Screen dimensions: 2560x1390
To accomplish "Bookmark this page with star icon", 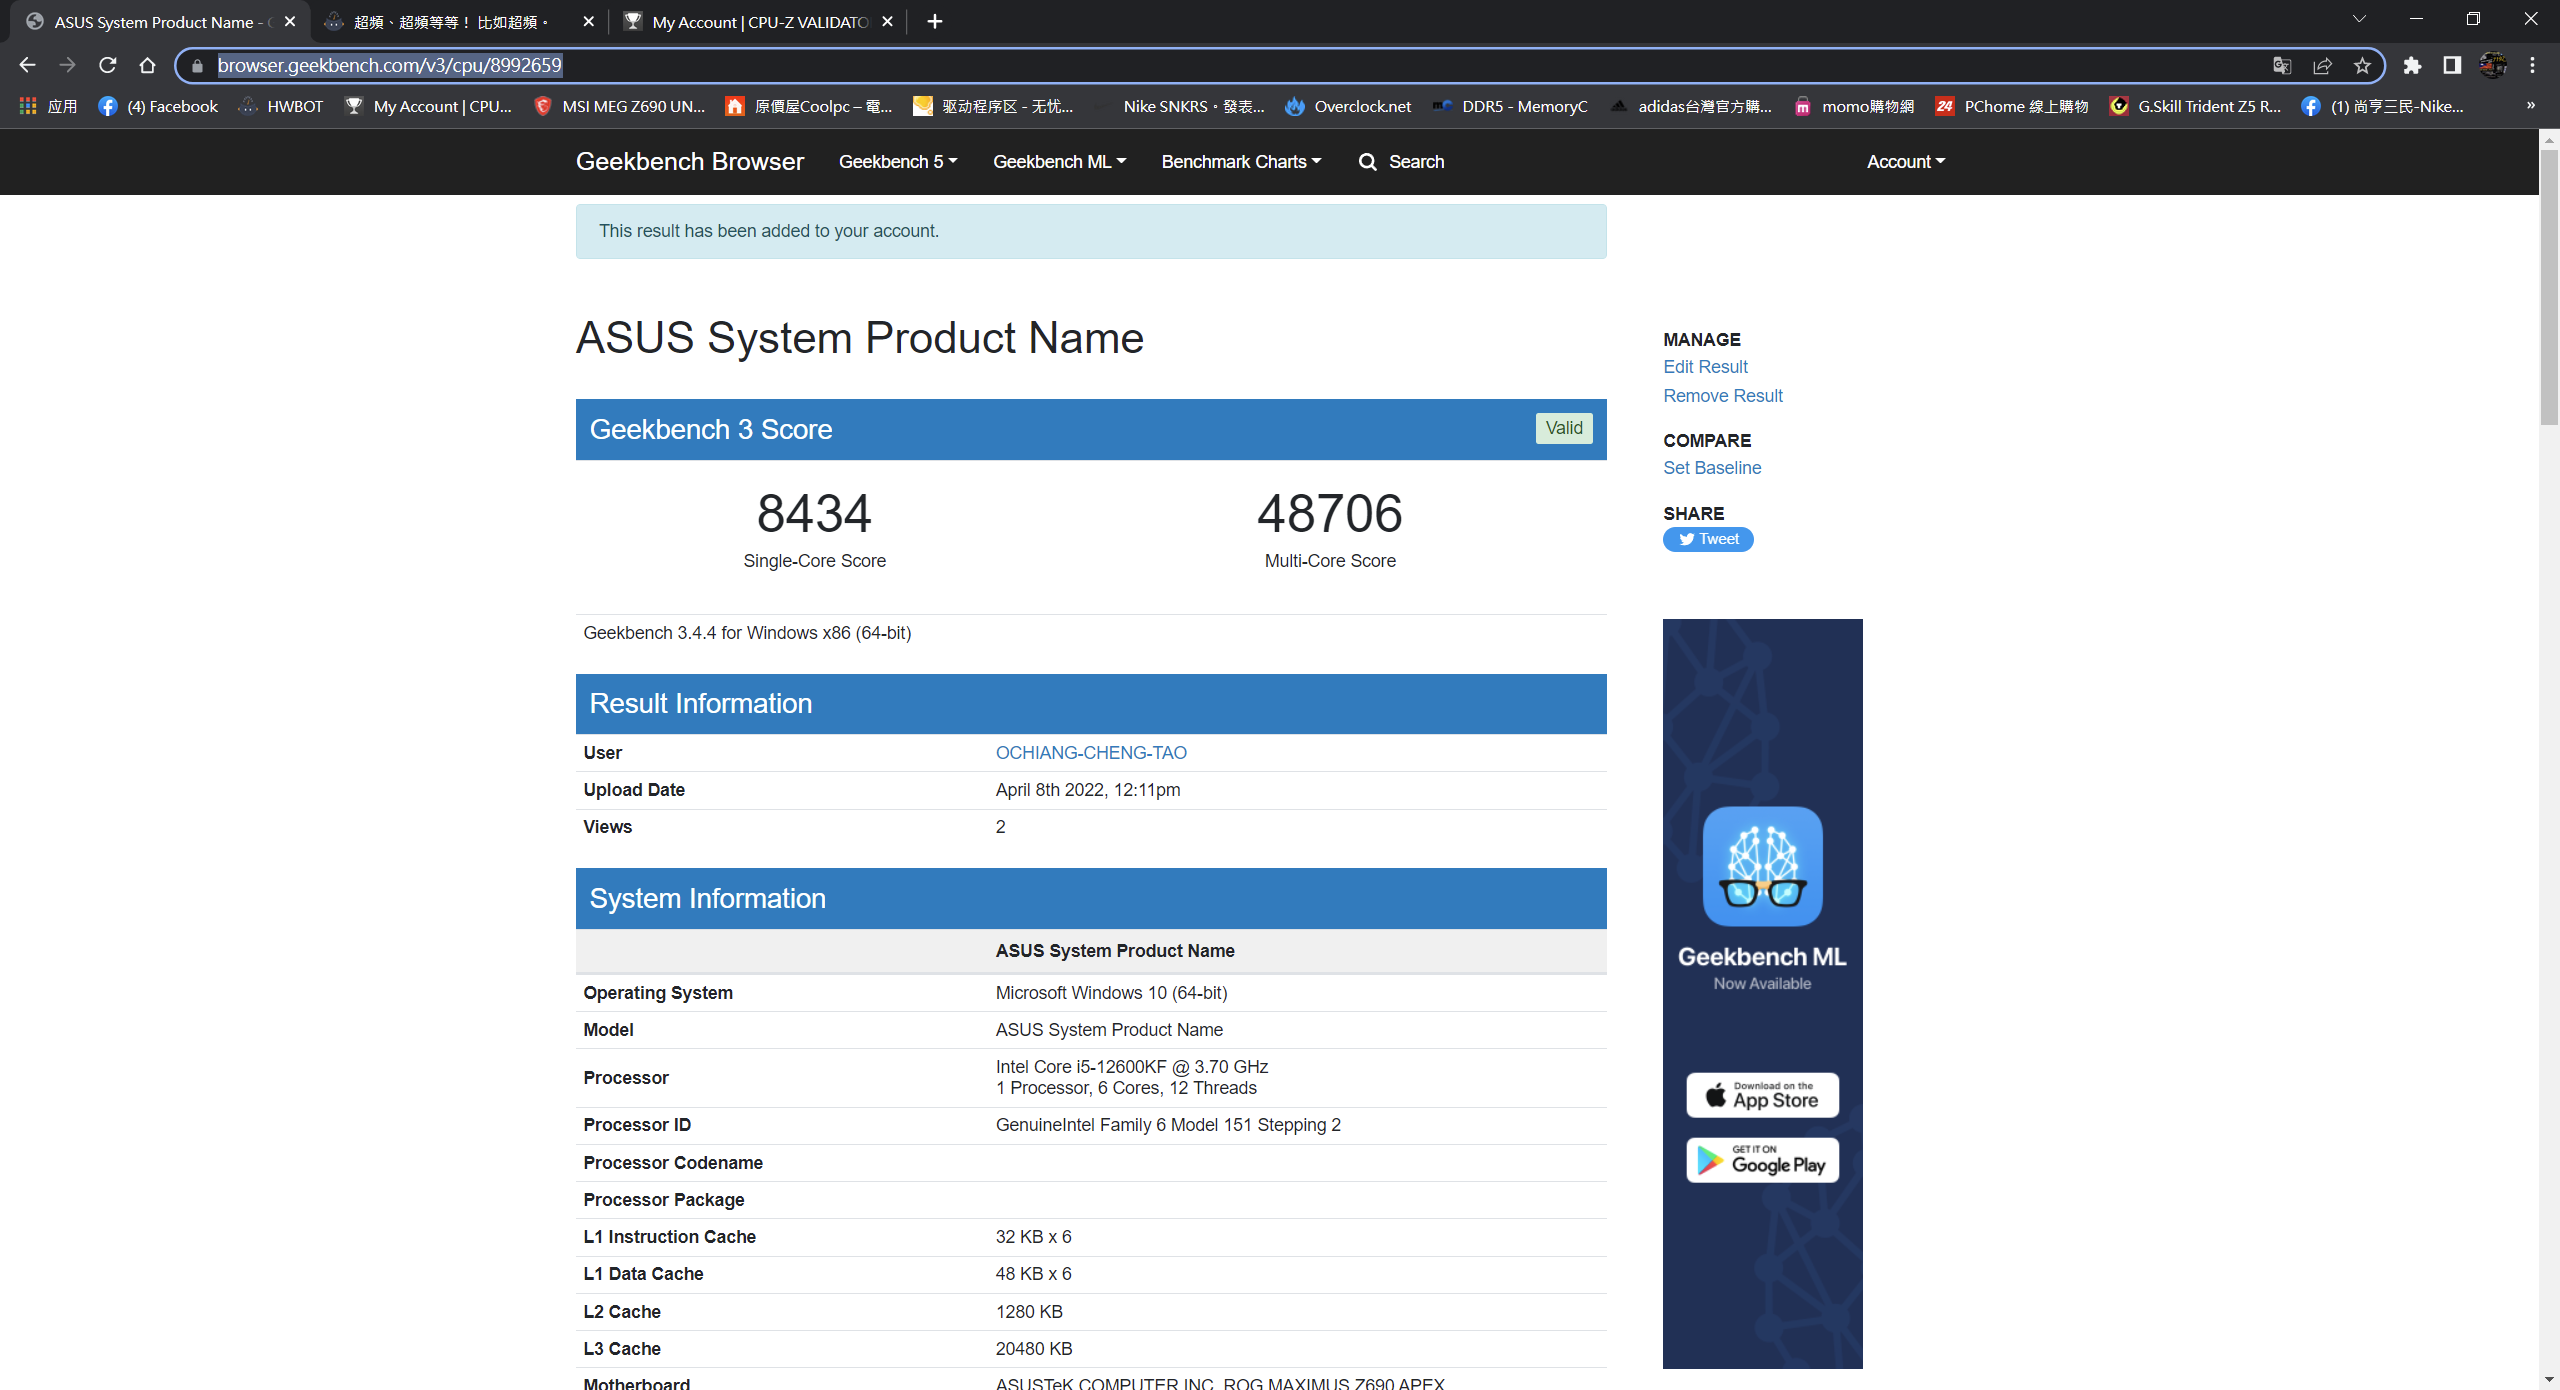I will pyautogui.click(x=2362, y=65).
